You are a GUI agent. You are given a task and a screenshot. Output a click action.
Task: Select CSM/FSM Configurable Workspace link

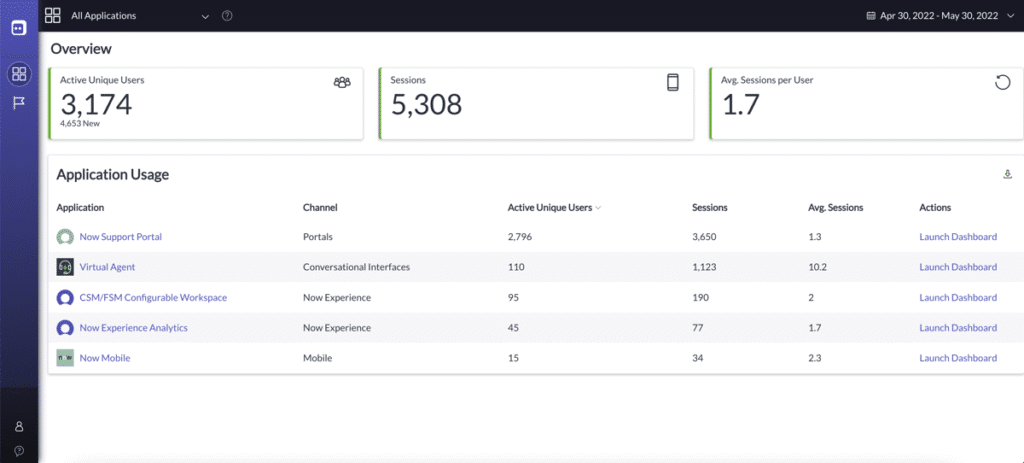[153, 298]
